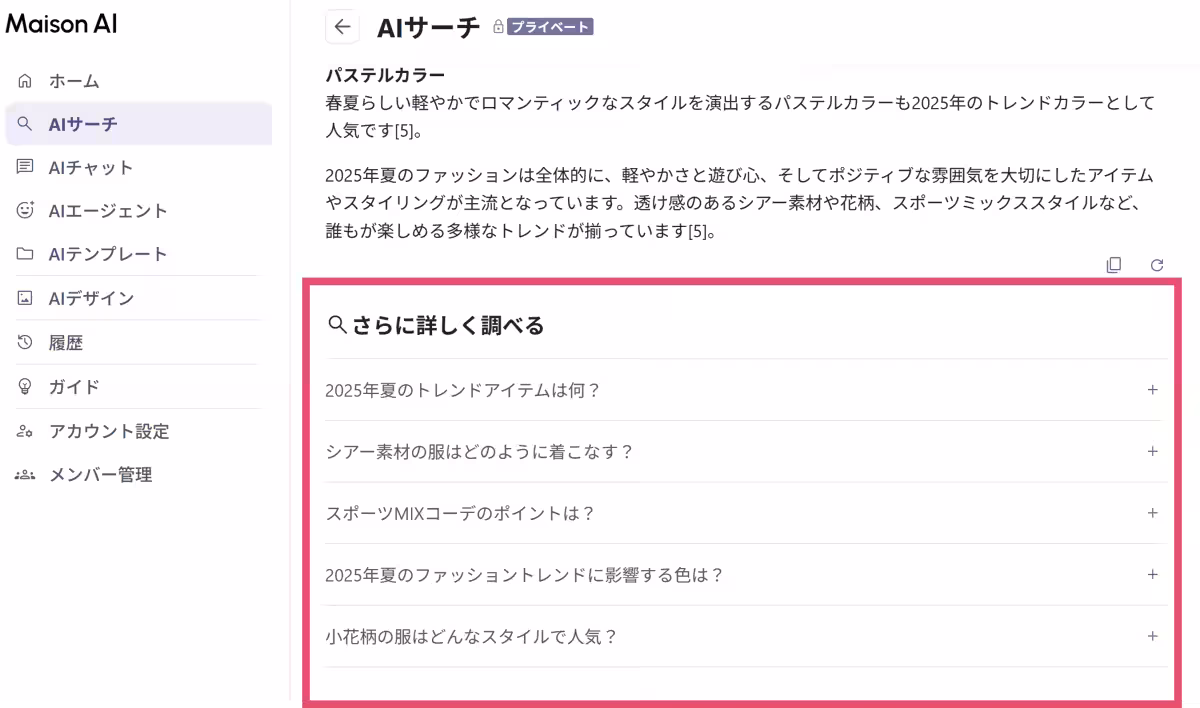This screenshot has width=1200, height=708.
Task: Open 履歴 via the clock icon
Action: 22,342
